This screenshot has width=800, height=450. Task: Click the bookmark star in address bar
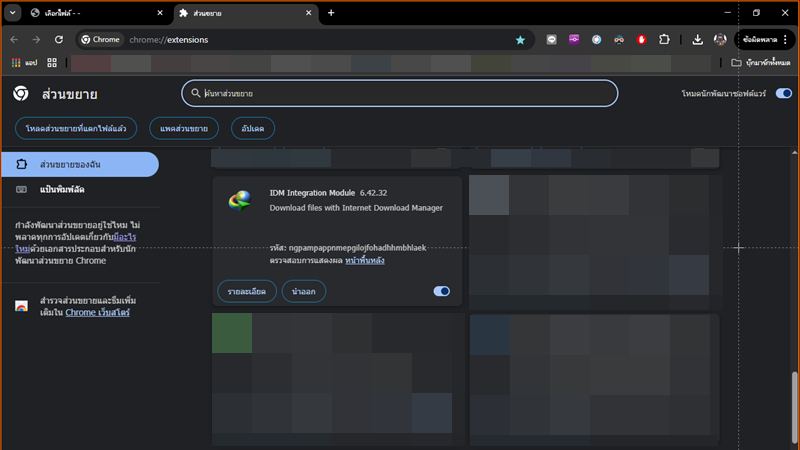click(520, 40)
